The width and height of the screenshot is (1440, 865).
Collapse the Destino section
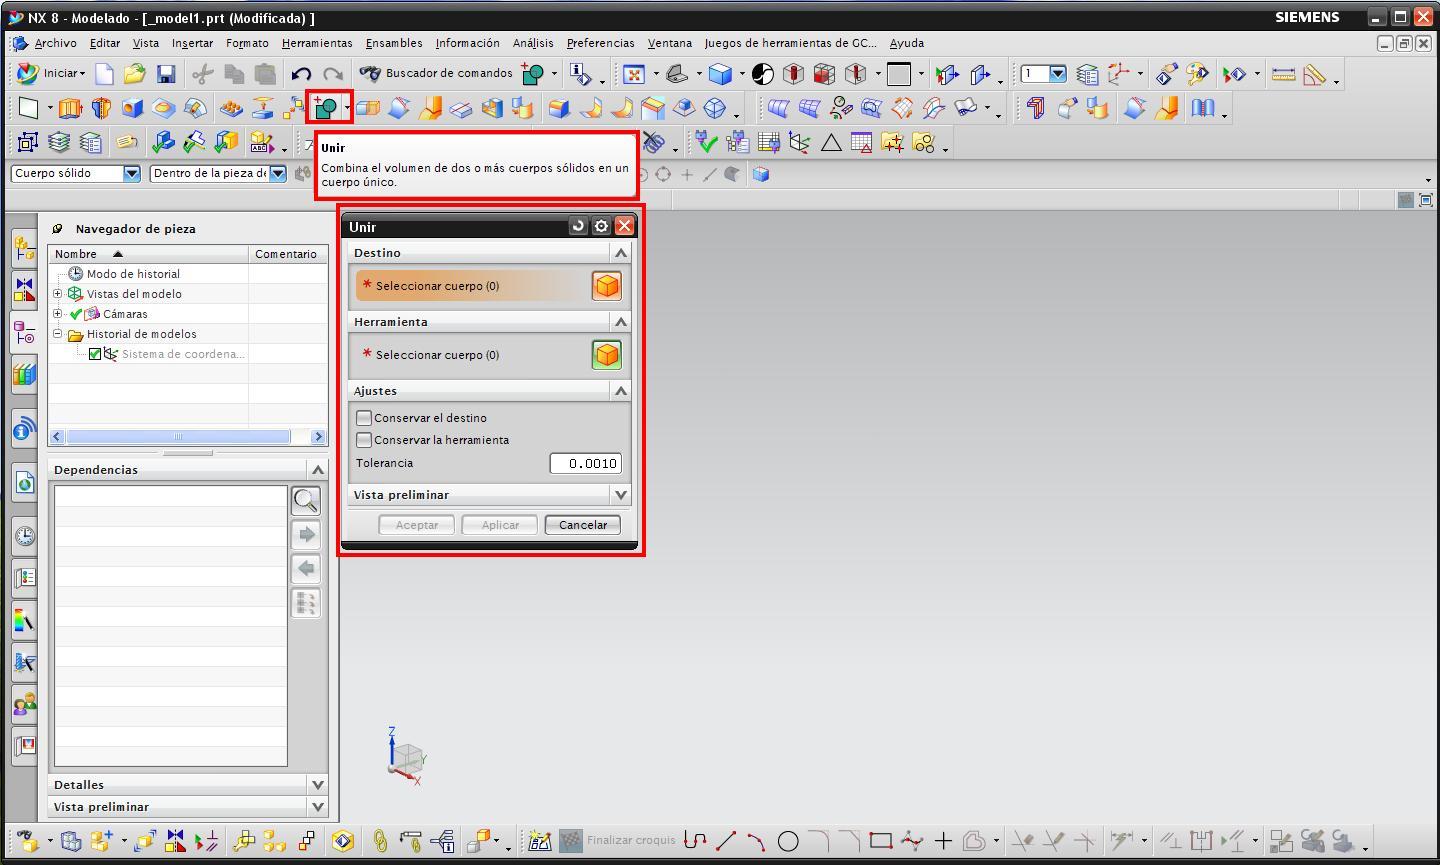(620, 253)
